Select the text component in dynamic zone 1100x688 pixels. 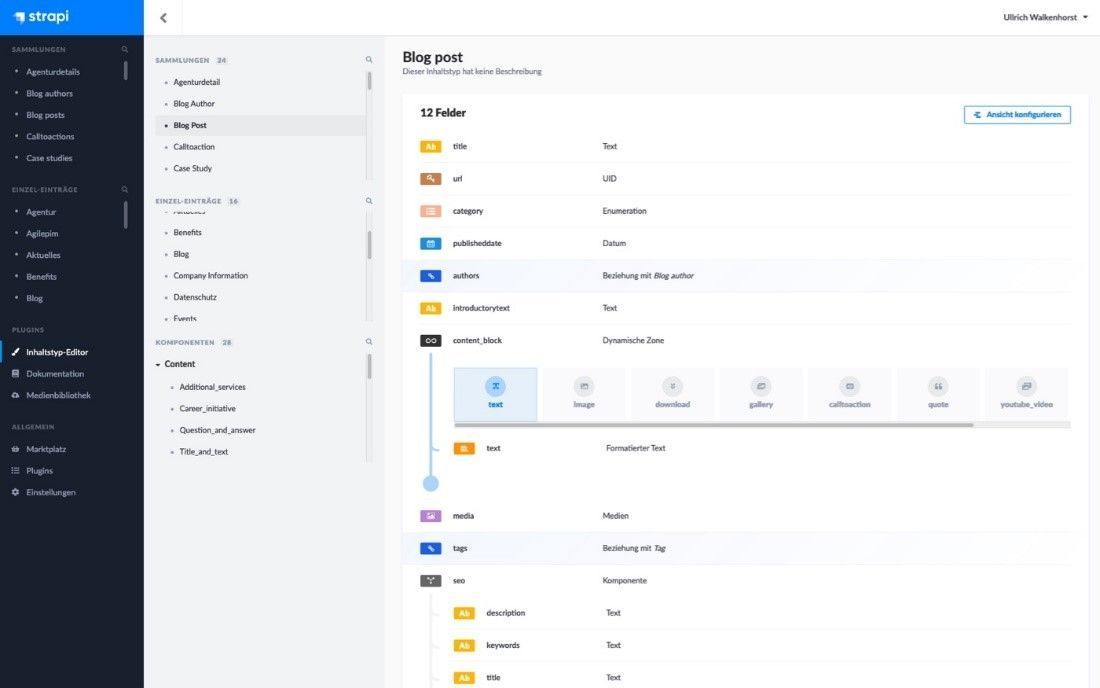click(494, 392)
